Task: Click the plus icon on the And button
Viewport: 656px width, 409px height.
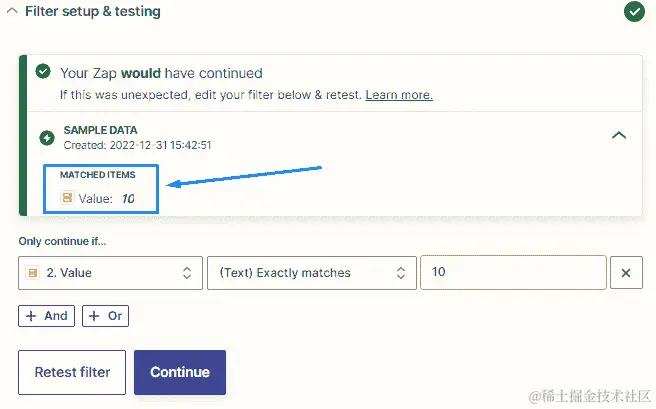Action: [x=32, y=316]
